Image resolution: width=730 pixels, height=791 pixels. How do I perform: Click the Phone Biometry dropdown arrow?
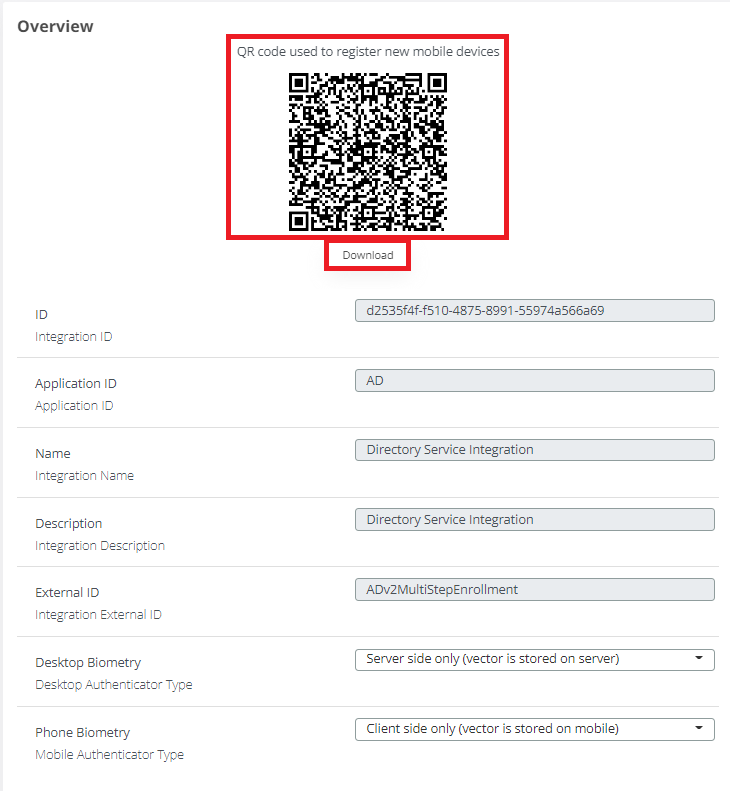[700, 729]
